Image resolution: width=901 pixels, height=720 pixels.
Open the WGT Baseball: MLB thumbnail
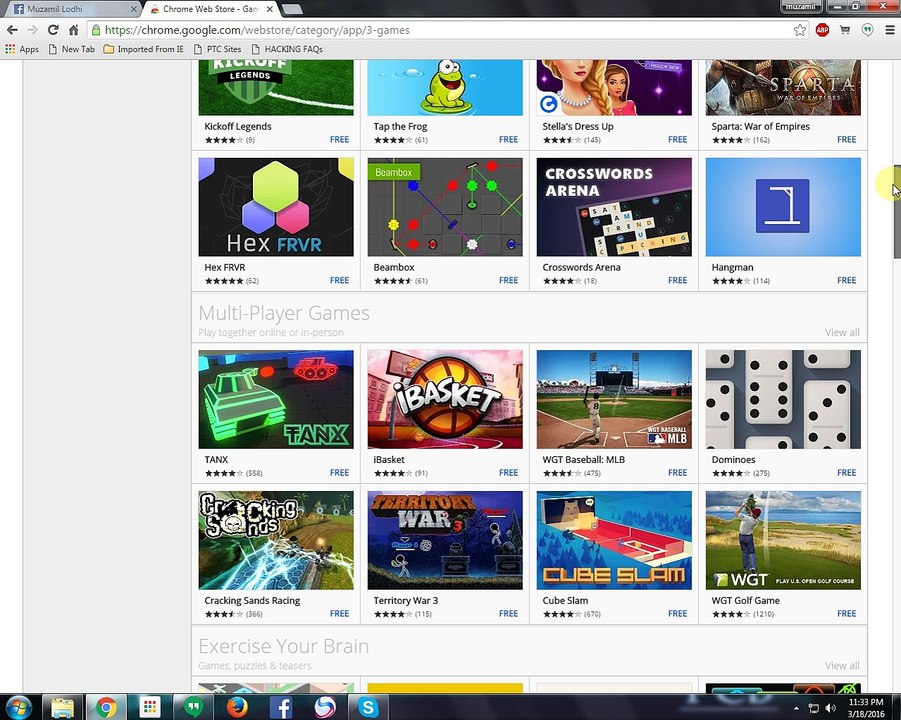click(x=614, y=399)
